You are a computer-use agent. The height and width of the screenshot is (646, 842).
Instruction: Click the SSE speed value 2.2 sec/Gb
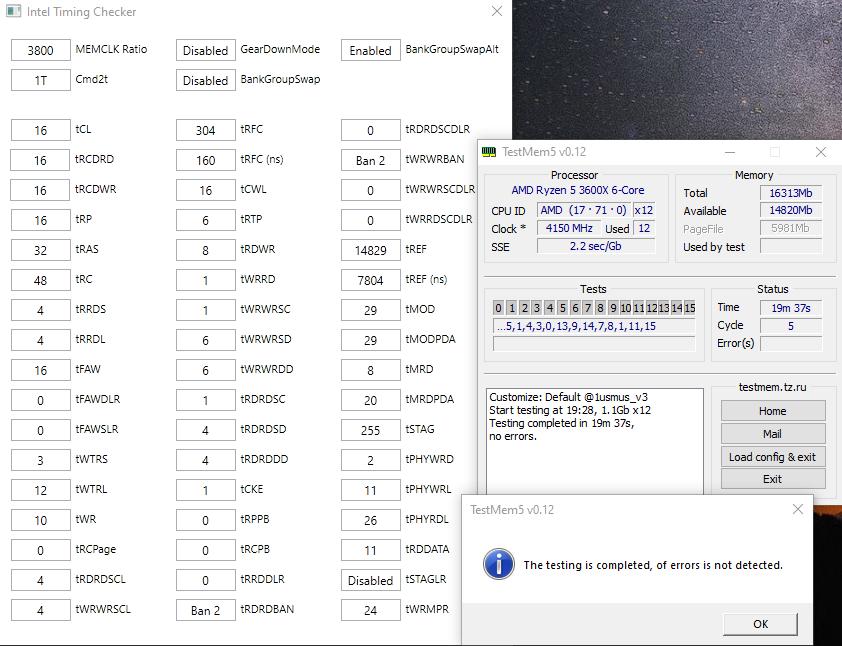tap(596, 246)
